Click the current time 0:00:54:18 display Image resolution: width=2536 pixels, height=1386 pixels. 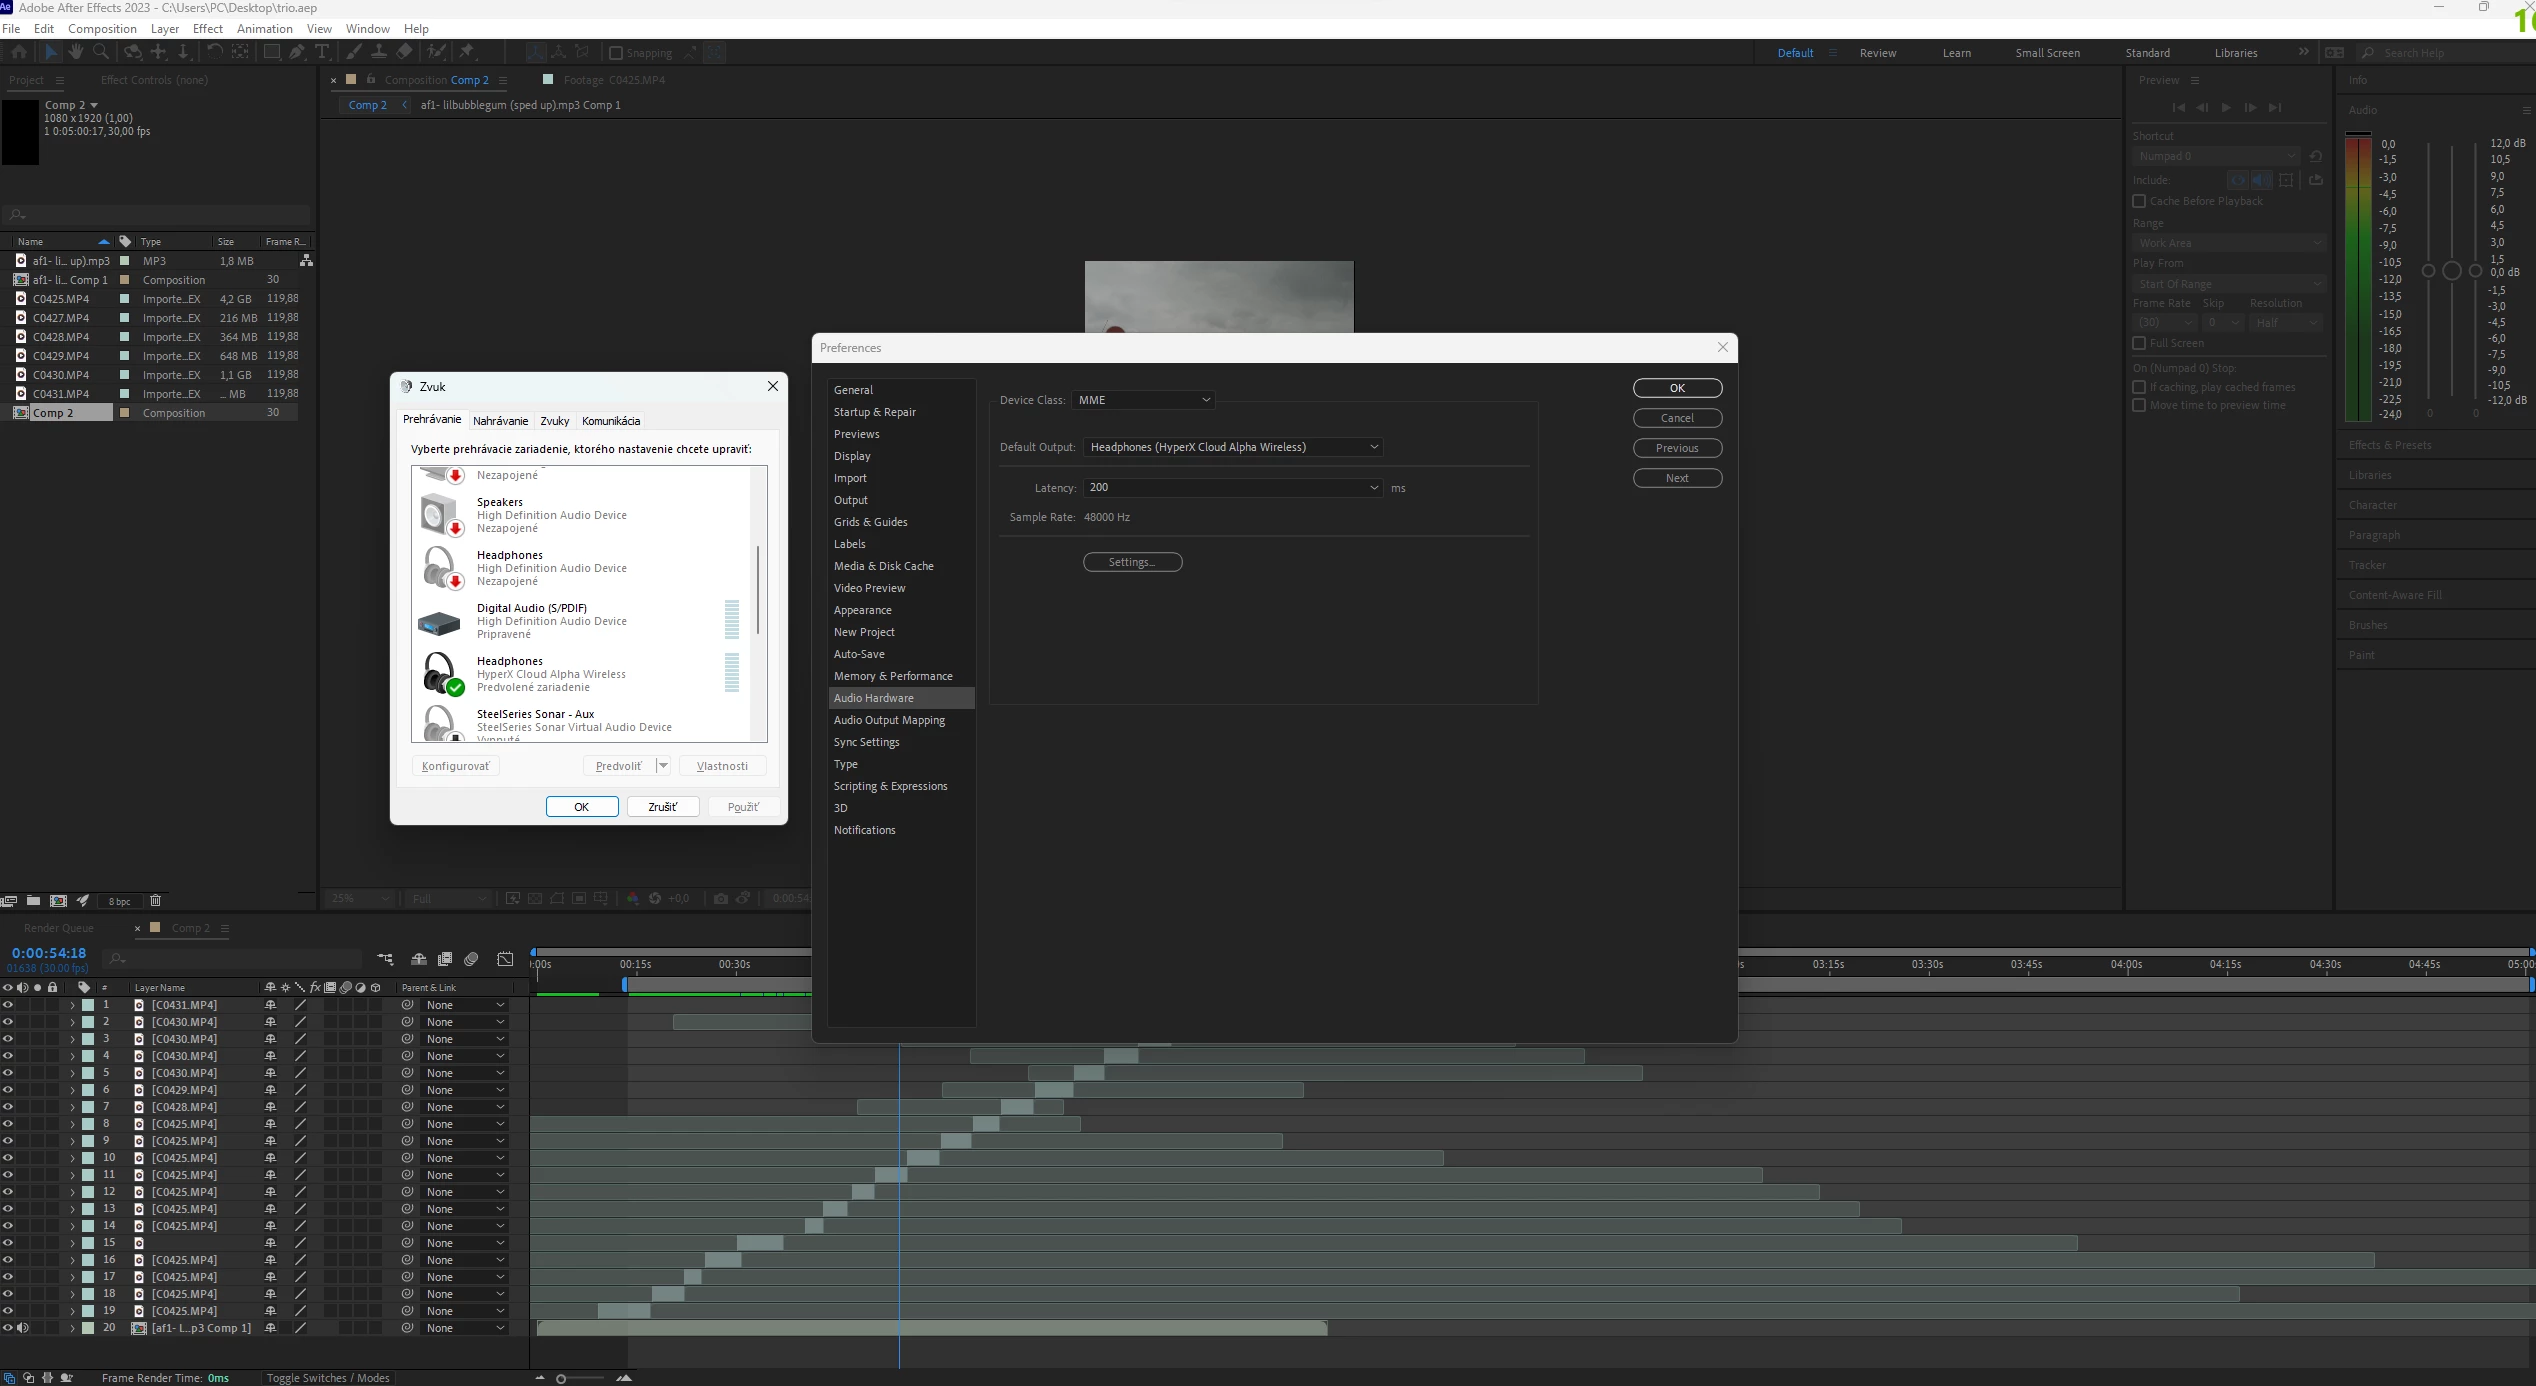click(49, 953)
